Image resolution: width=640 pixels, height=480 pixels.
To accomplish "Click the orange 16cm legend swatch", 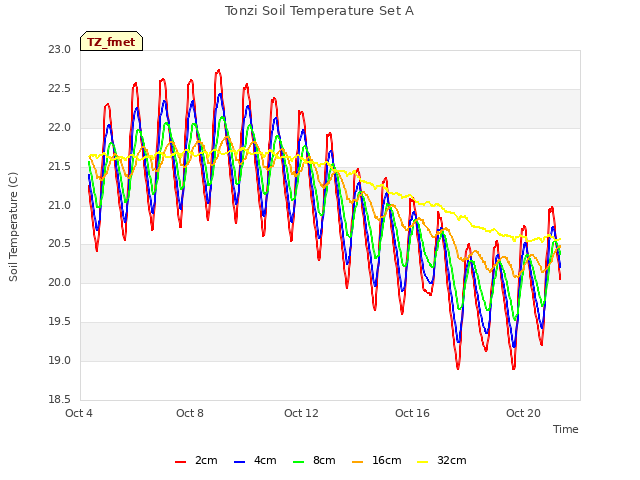I will (x=357, y=462).
